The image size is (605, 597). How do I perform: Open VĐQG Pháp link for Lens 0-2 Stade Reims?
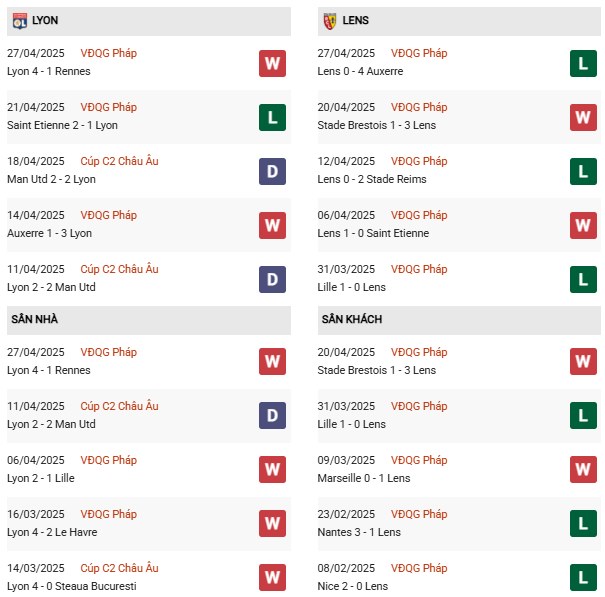coord(419,161)
